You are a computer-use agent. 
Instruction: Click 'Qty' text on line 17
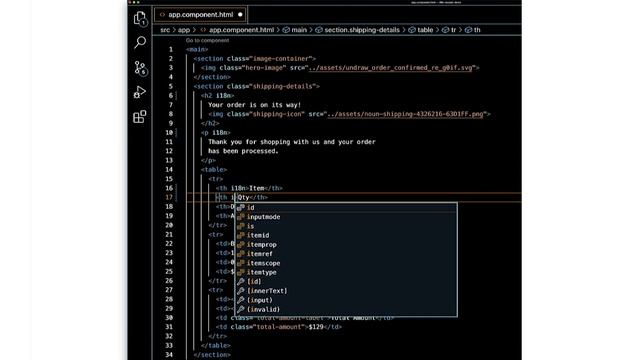(244, 198)
